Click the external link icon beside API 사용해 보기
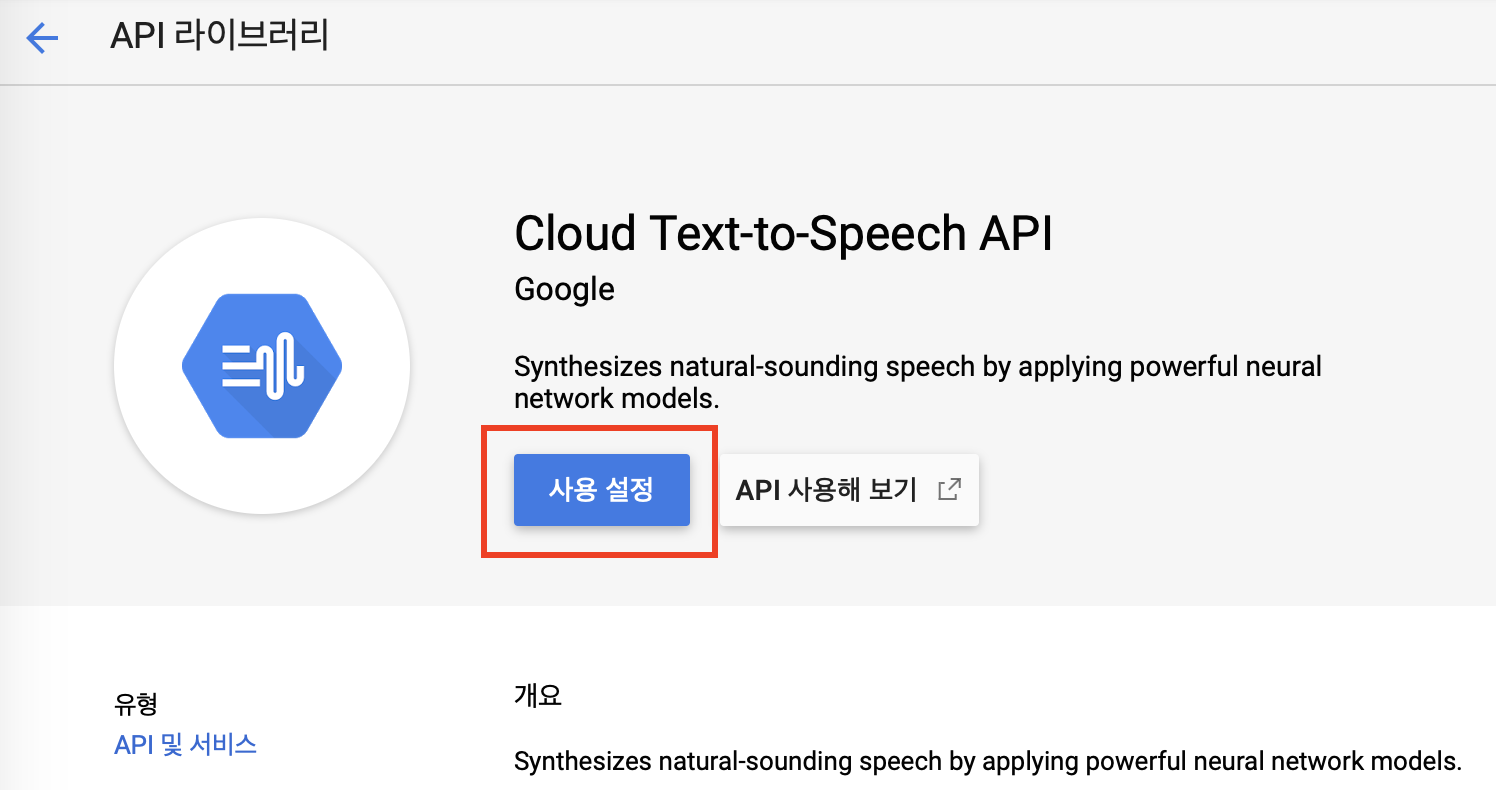 pos(949,490)
